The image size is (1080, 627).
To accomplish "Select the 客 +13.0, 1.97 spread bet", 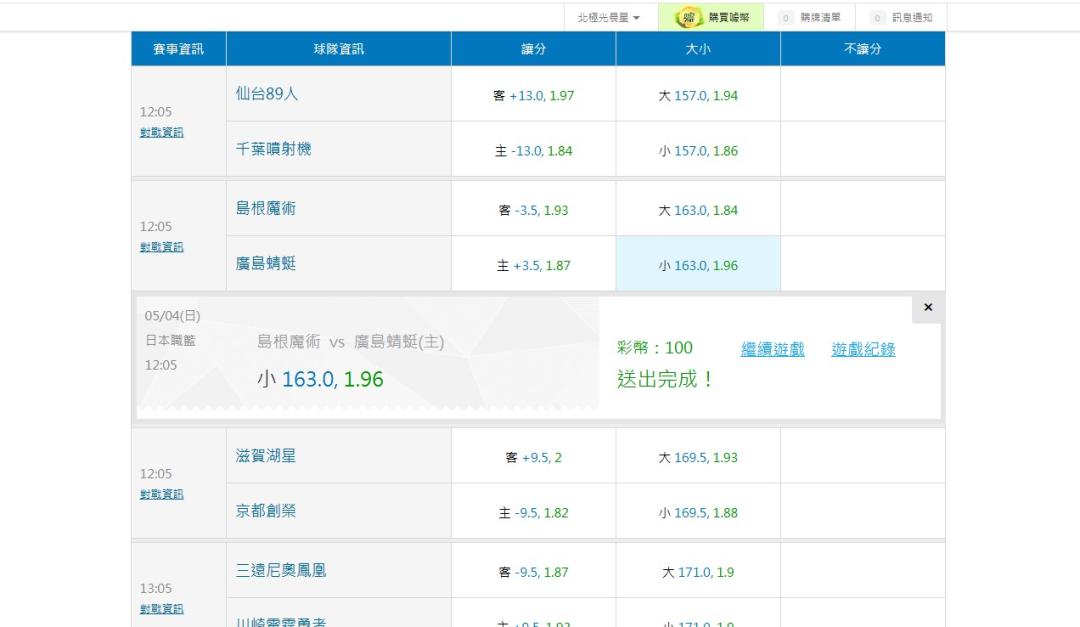I will point(534,95).
